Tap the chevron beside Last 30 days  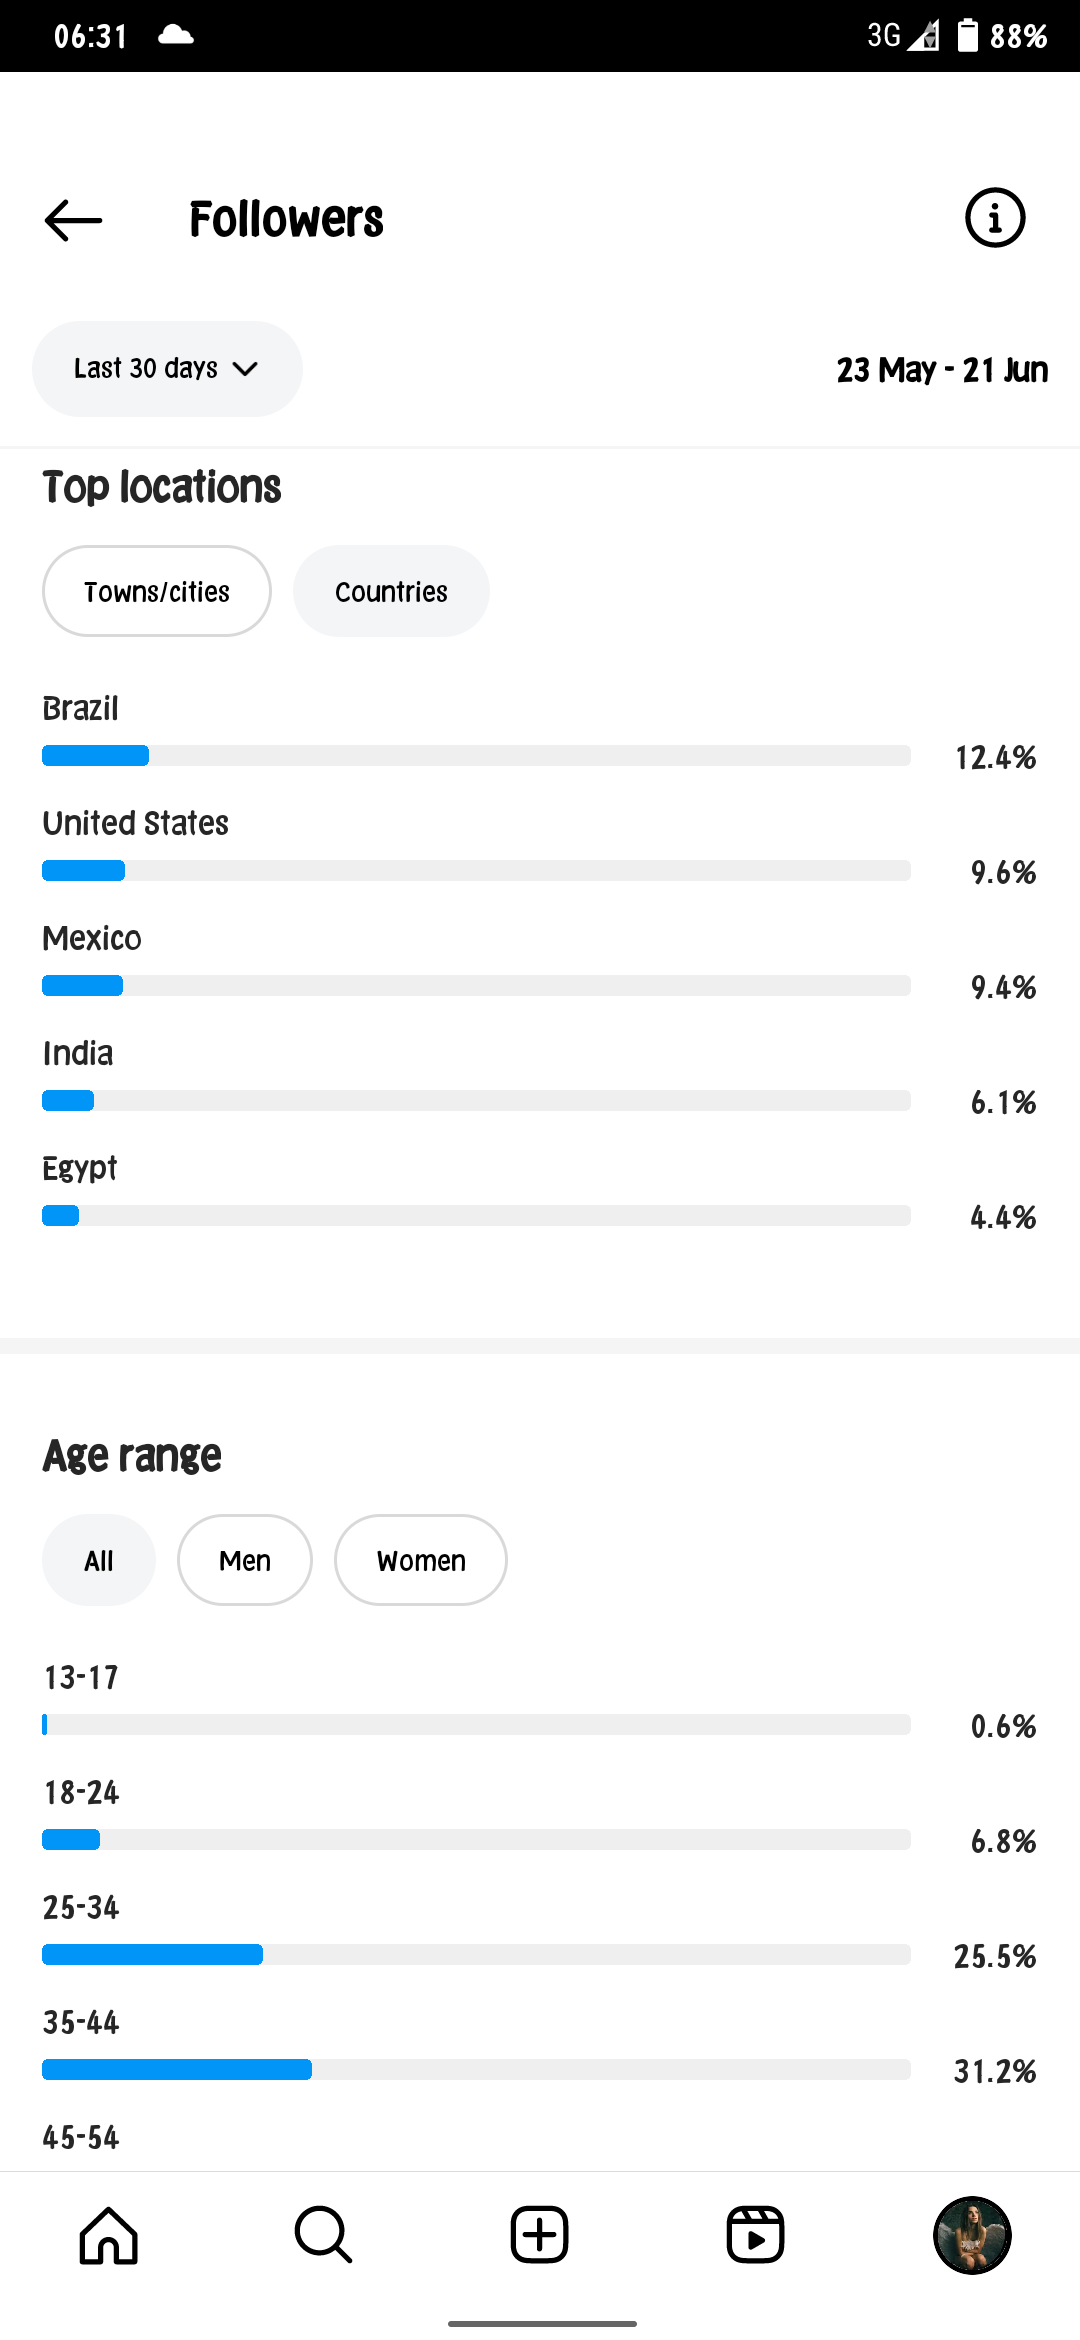tap(245, 369)
